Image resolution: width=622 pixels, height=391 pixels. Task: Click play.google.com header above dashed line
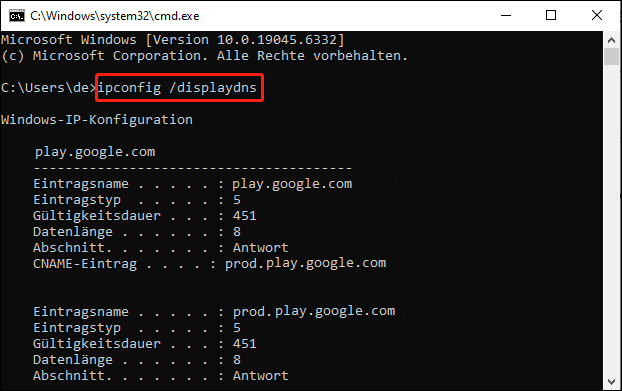point(95,152)
